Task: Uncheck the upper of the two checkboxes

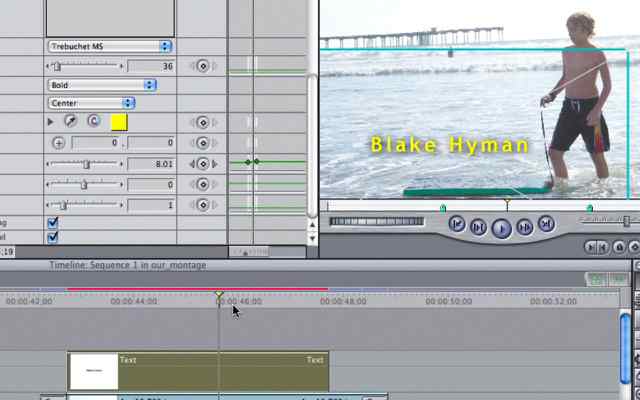Action: [x=53, y=222]
